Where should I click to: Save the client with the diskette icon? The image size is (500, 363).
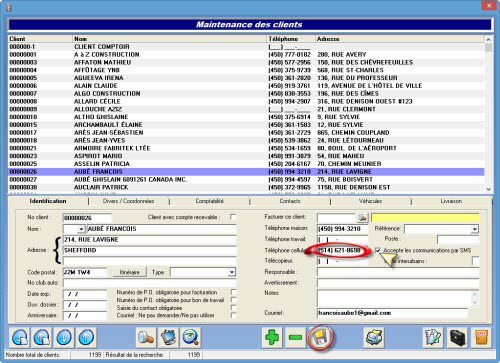point(320,337)
